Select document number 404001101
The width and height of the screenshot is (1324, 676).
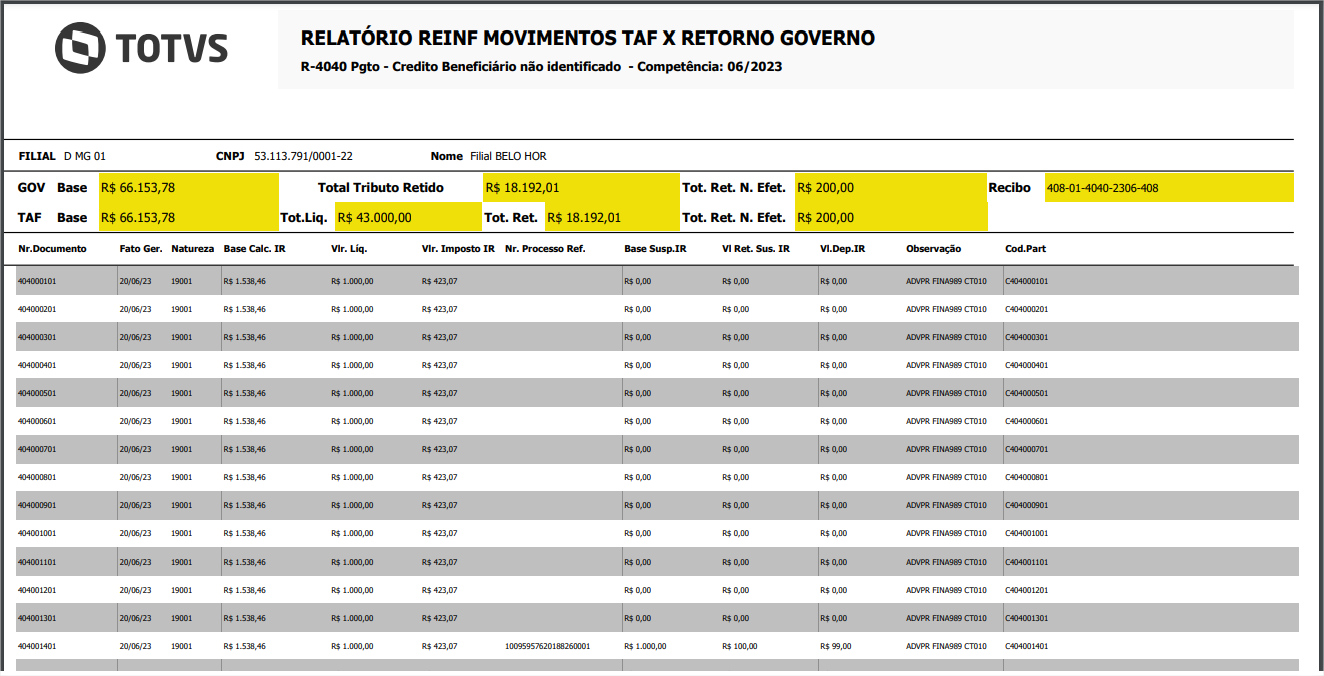tap(37, 563)
